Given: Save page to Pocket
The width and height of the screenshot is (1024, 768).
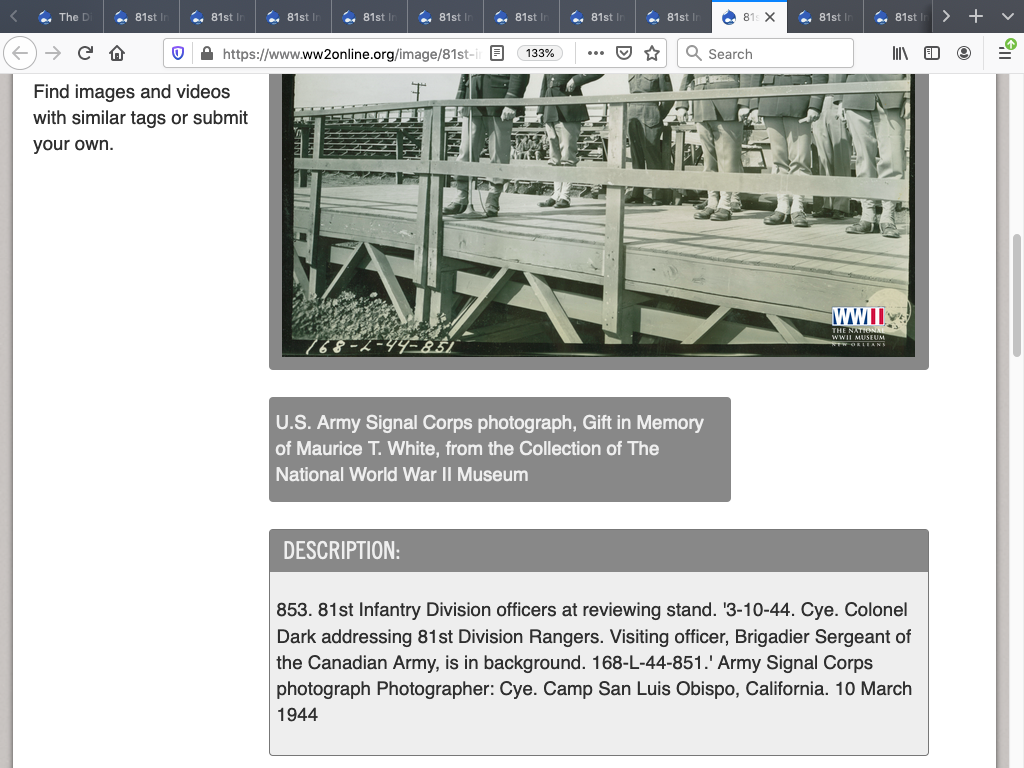Looking at the screenshot, I should point(624,53).
